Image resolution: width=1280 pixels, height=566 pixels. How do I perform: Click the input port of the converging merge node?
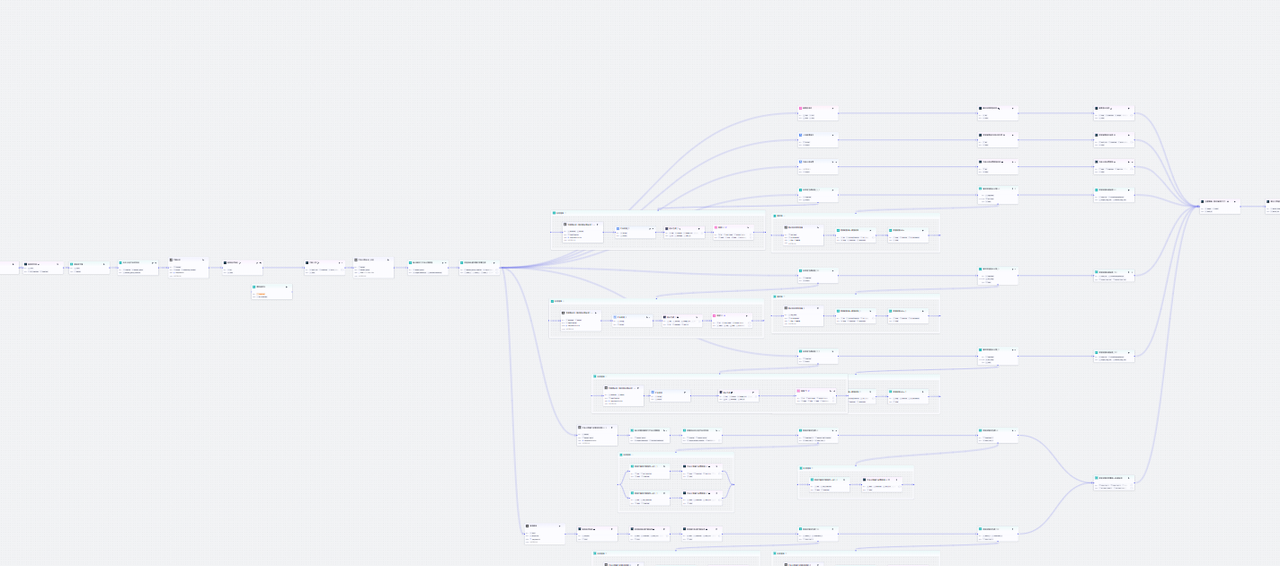tap(1200, 207)
